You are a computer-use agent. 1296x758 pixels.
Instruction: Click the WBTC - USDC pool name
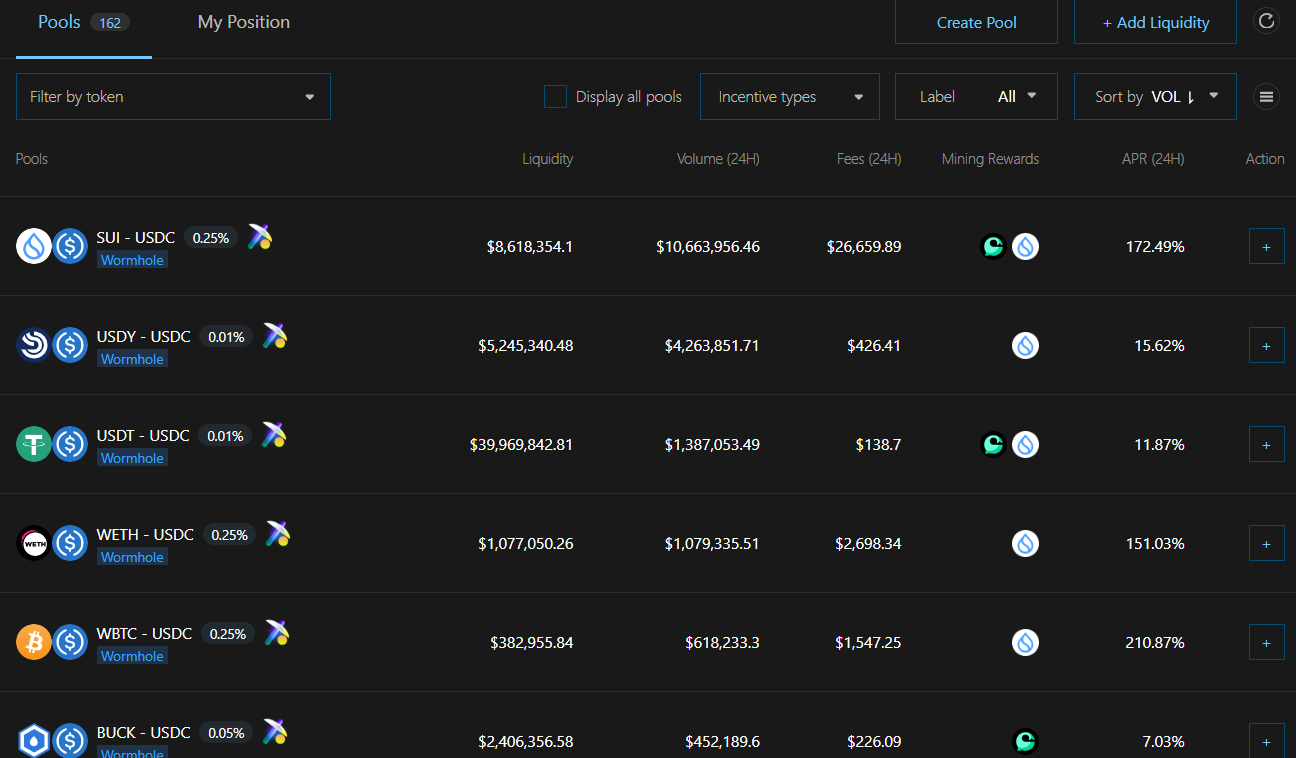[144, 634]
